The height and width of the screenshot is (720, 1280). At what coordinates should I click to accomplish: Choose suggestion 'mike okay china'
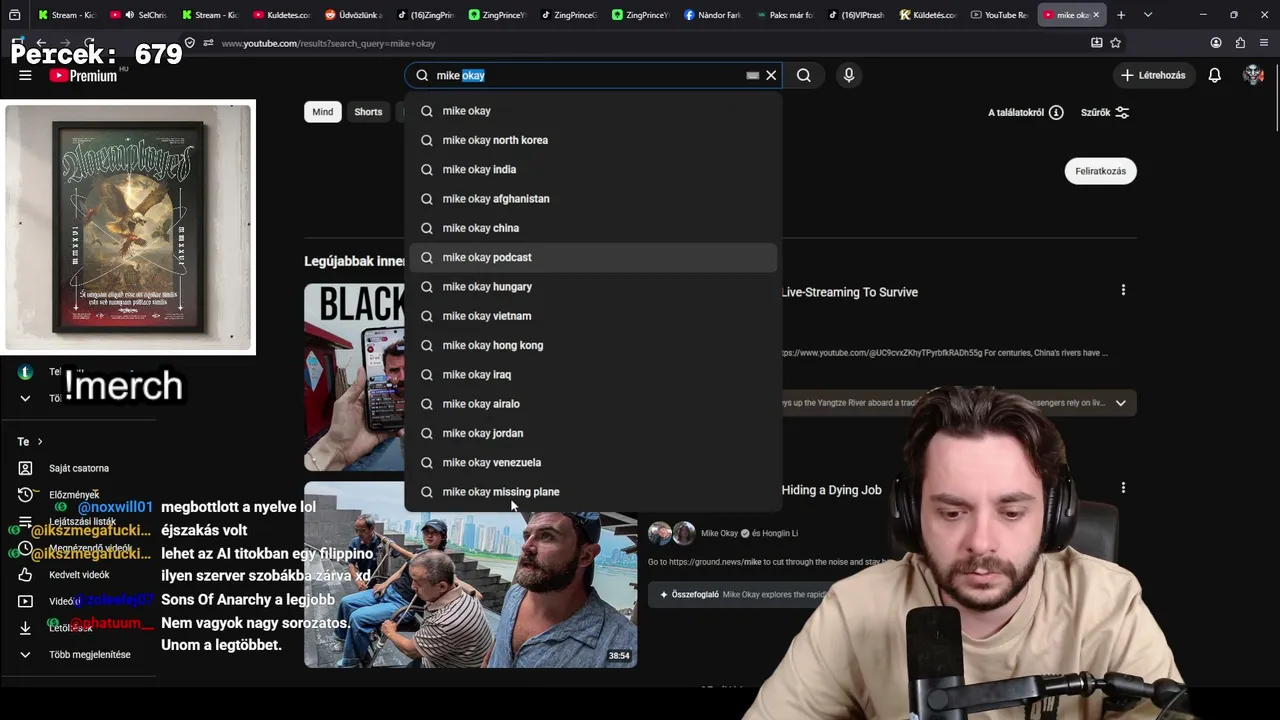[x=593, y=228]
